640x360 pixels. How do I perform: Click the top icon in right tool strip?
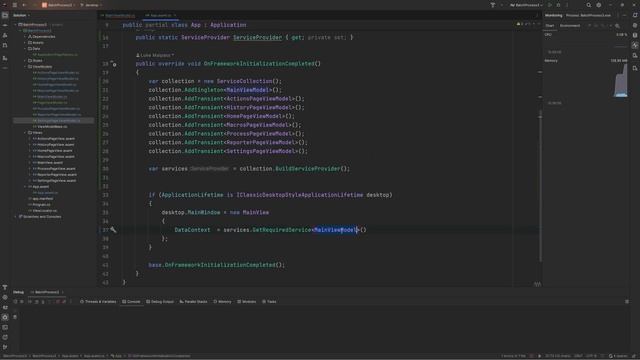[x=635, y=15]
